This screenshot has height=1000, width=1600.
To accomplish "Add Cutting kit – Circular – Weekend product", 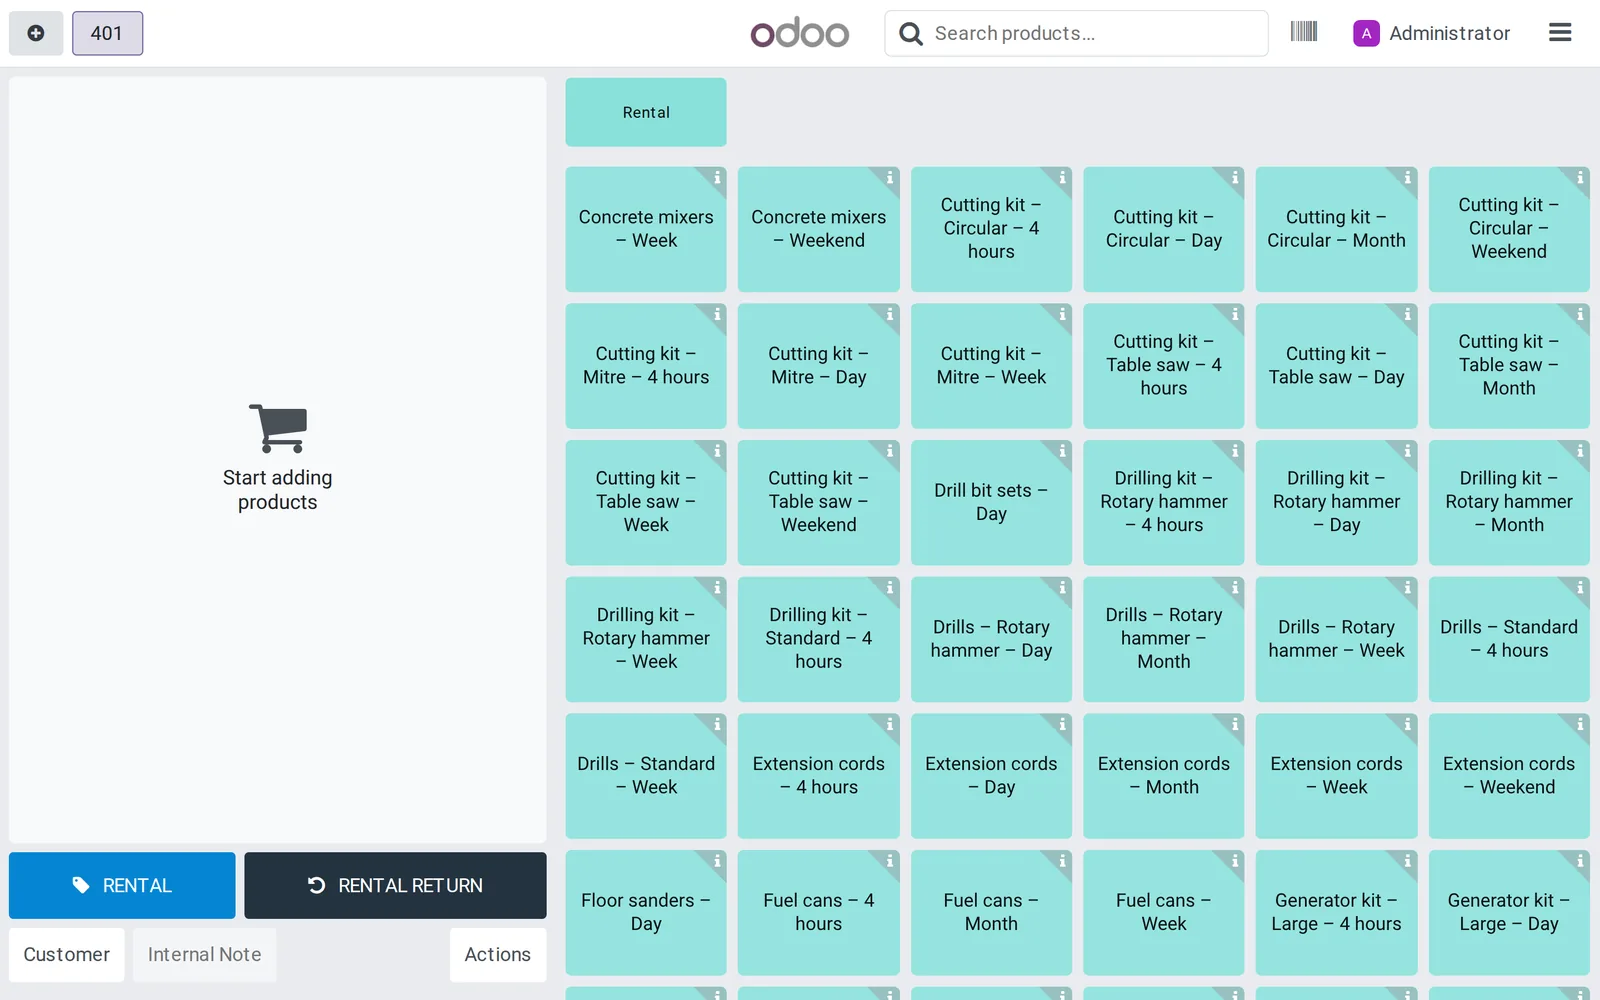I will coord(1509,229).
